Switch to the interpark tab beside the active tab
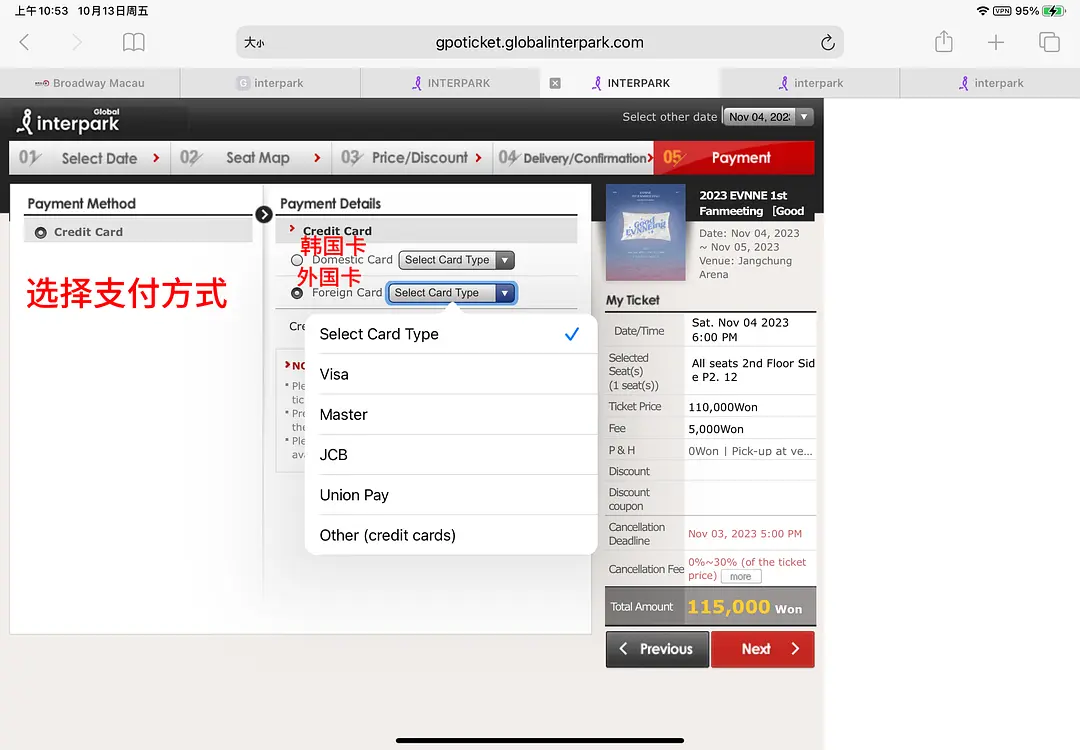 point(810,83)
